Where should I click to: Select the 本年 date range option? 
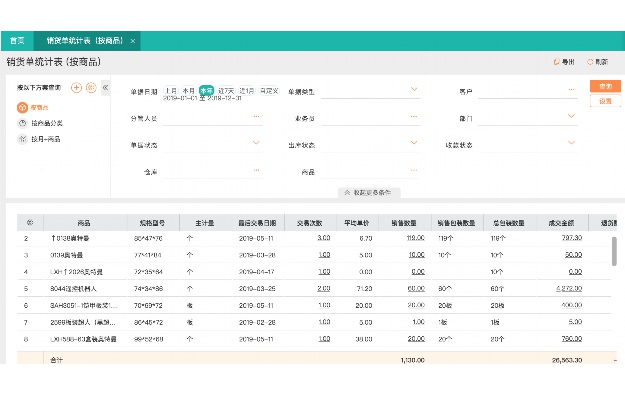coord(206,90)
